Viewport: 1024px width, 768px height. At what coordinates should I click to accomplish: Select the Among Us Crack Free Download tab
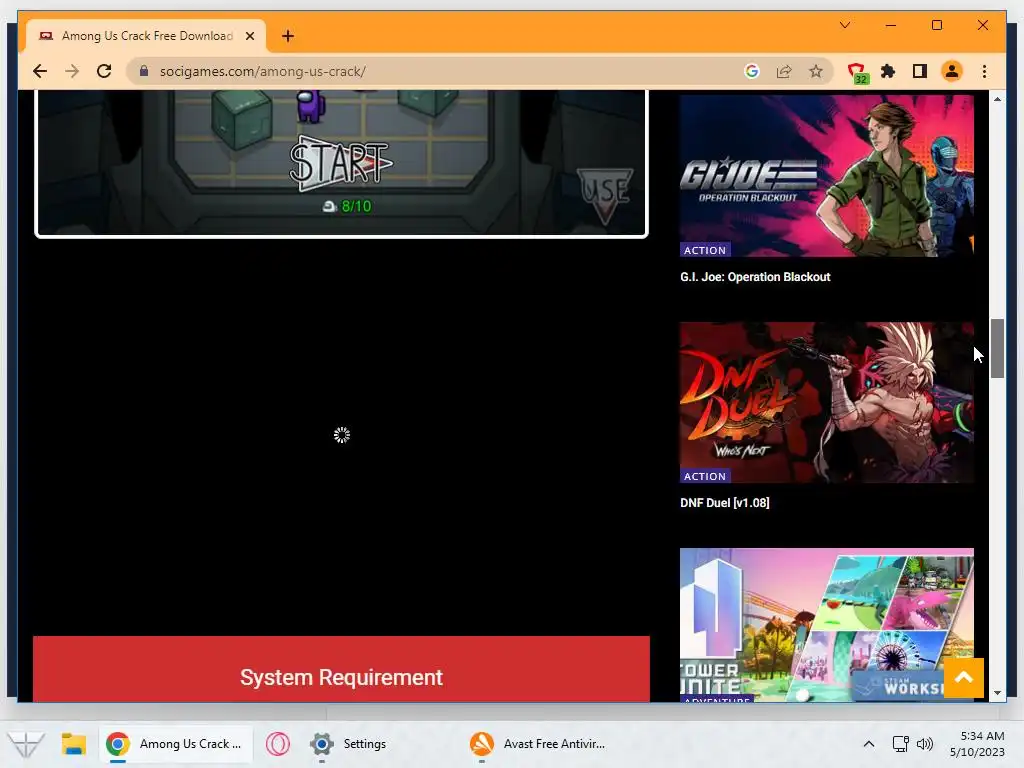pos(146,36)
